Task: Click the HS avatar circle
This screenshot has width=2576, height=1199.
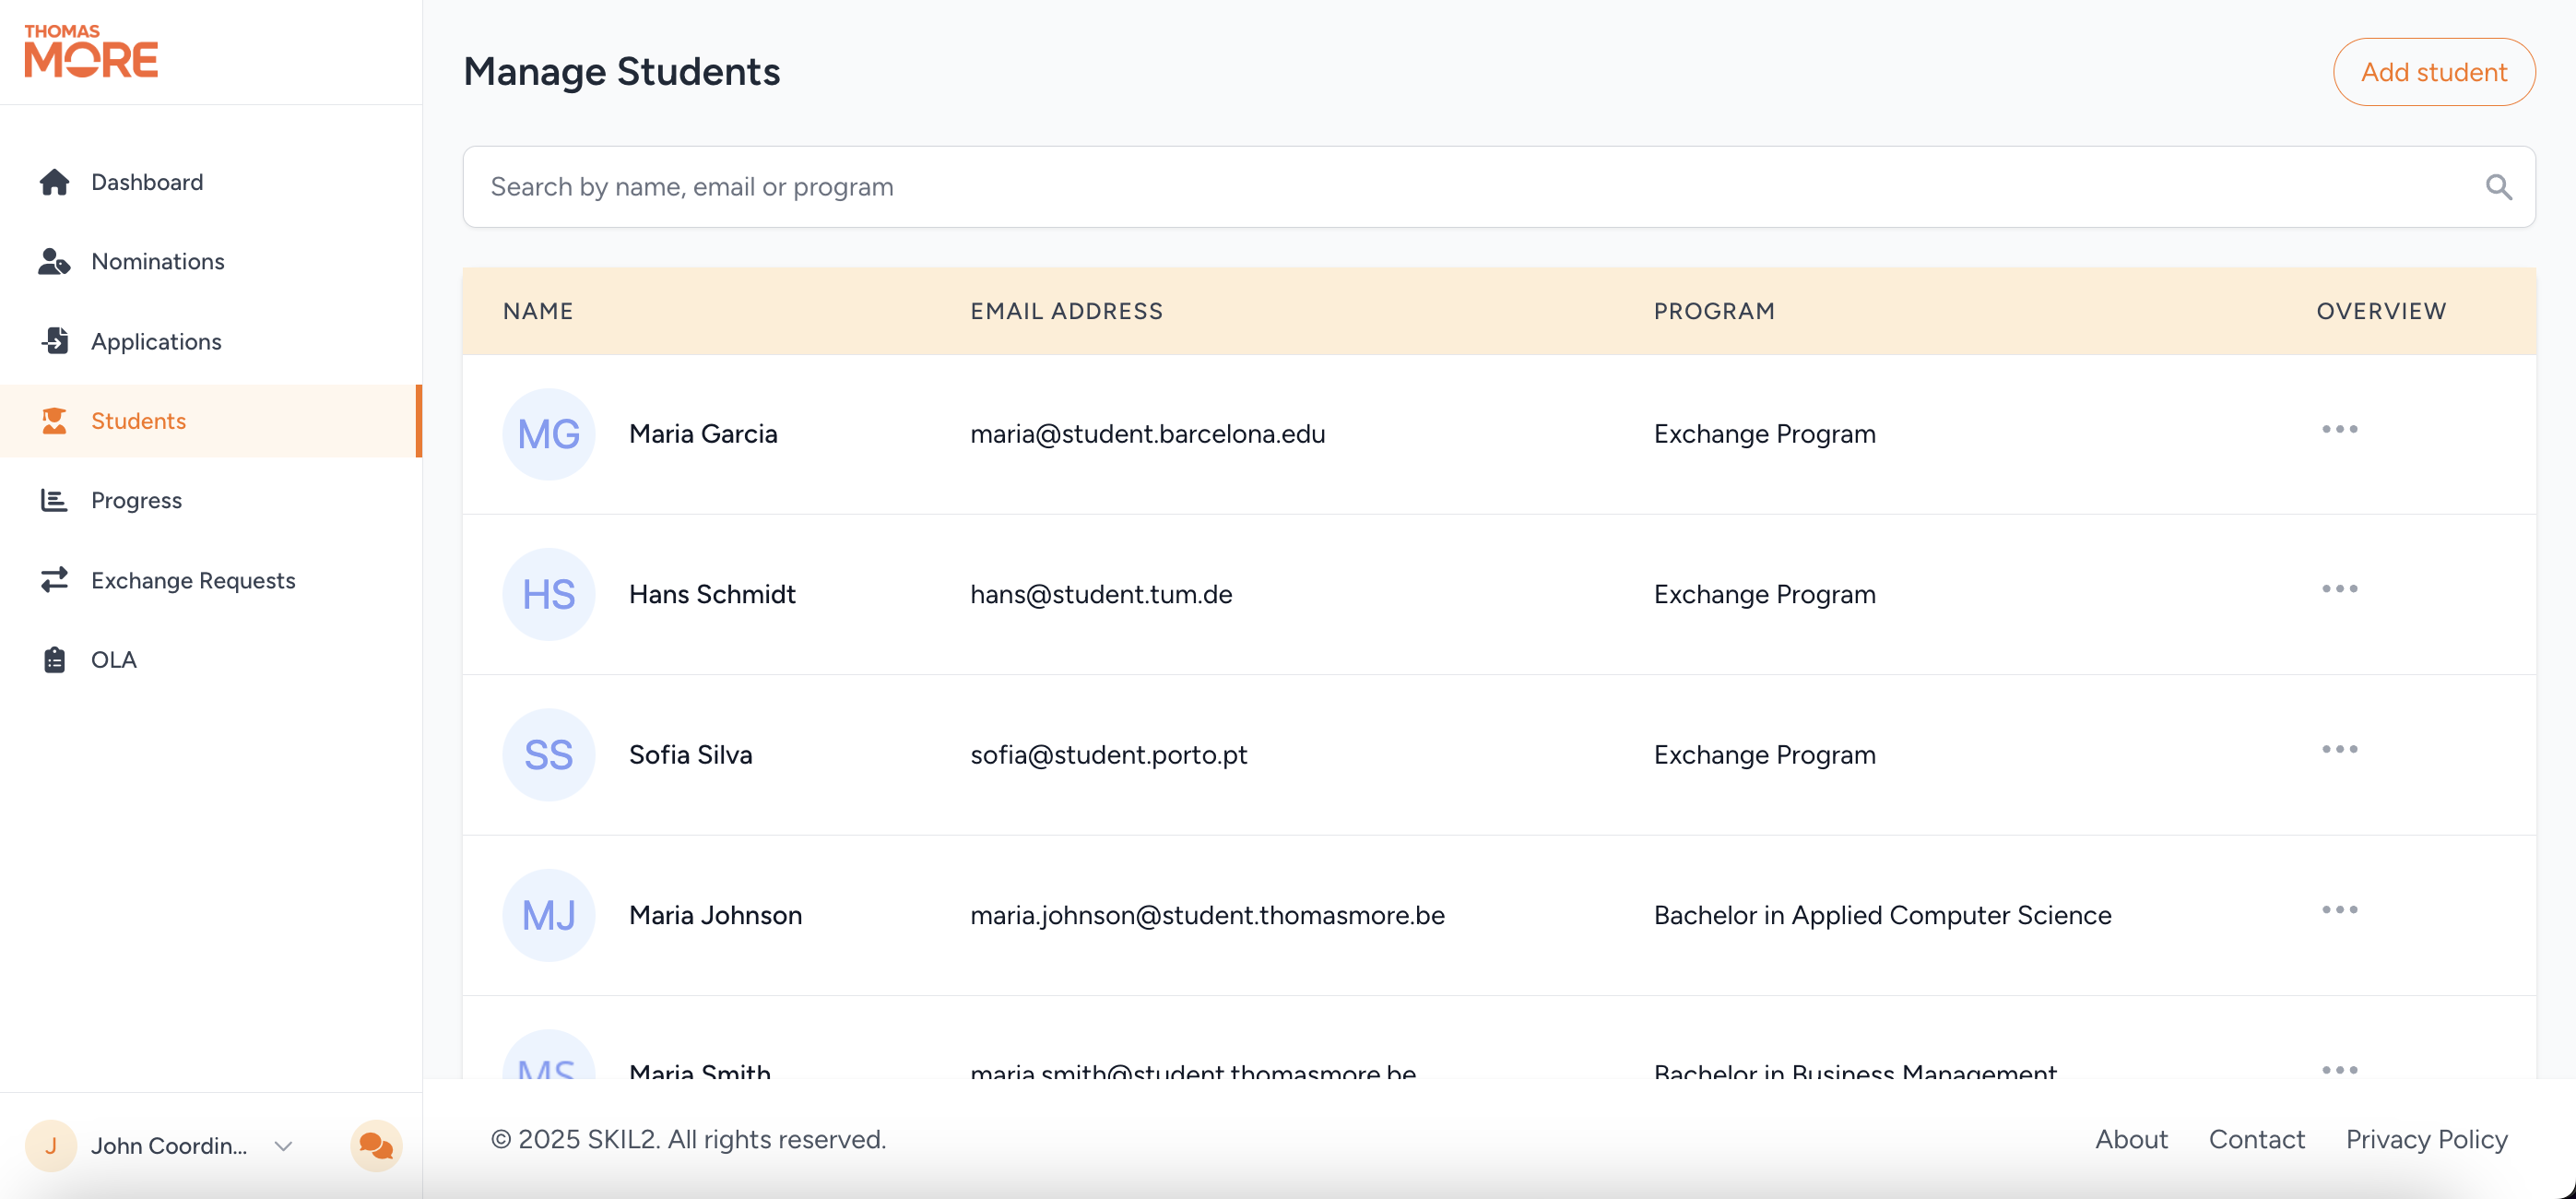Action: click(x=549, y=594)
